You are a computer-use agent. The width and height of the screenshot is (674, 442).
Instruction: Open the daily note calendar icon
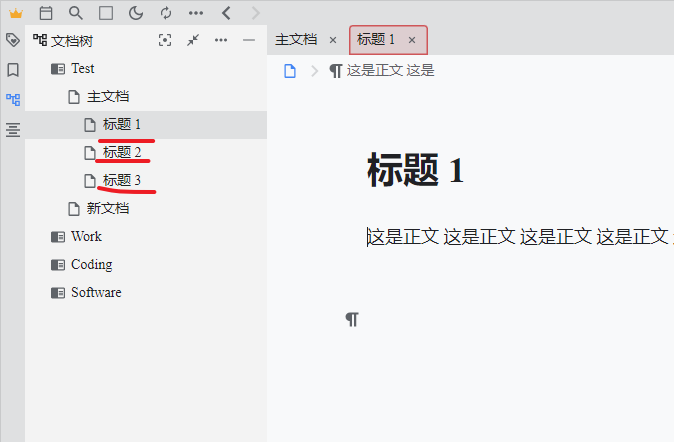point(46,13)
